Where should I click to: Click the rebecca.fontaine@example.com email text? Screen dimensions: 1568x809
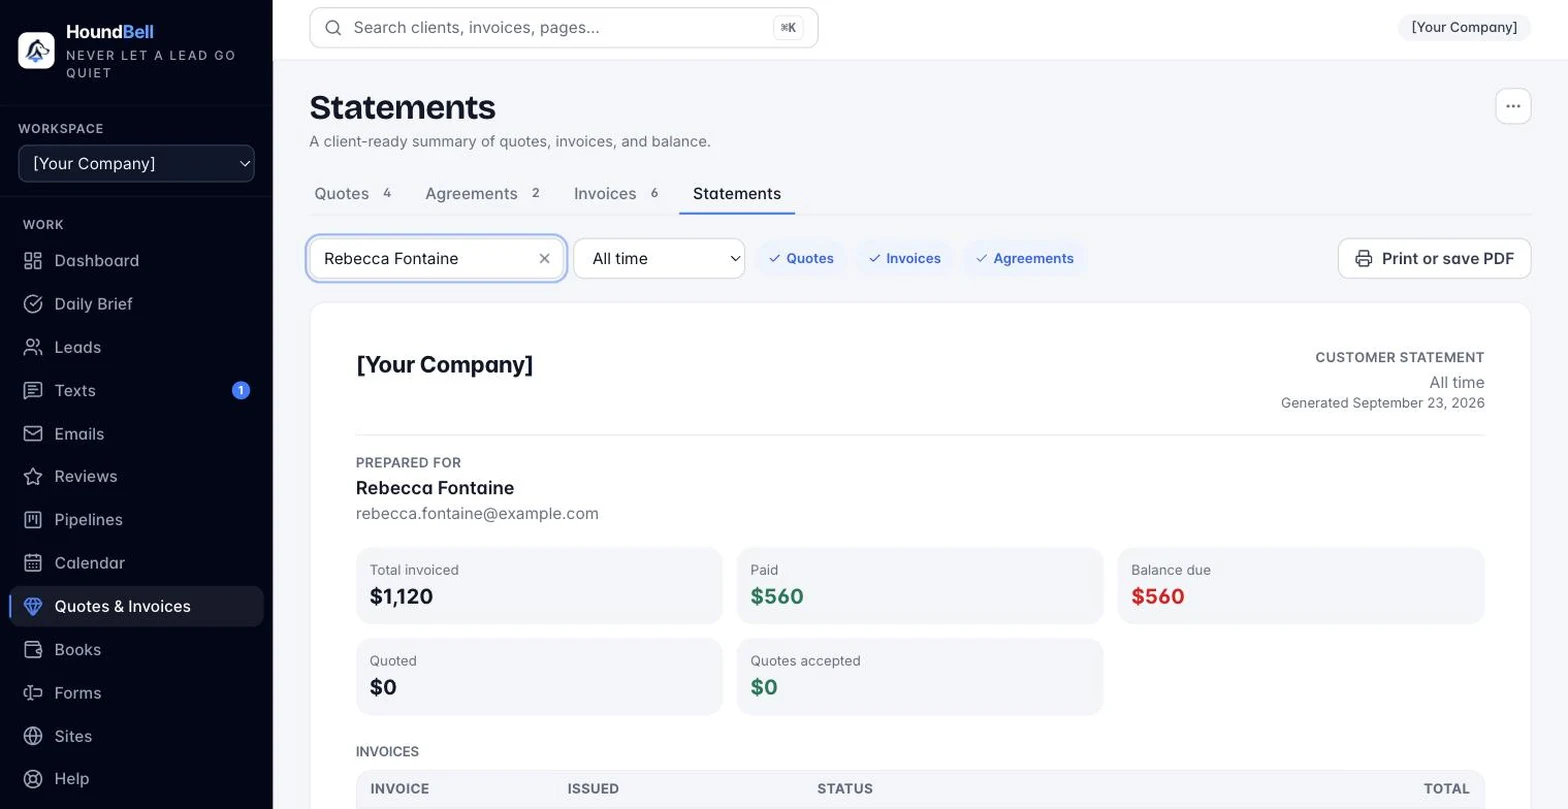click(477, 514)
